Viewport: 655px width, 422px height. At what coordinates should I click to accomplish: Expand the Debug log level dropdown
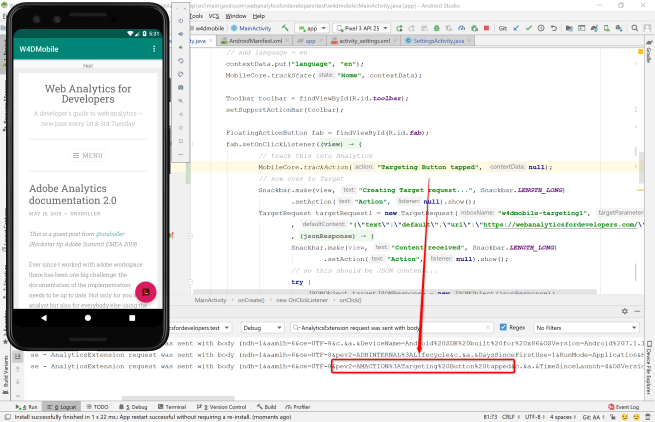point(261,326)
